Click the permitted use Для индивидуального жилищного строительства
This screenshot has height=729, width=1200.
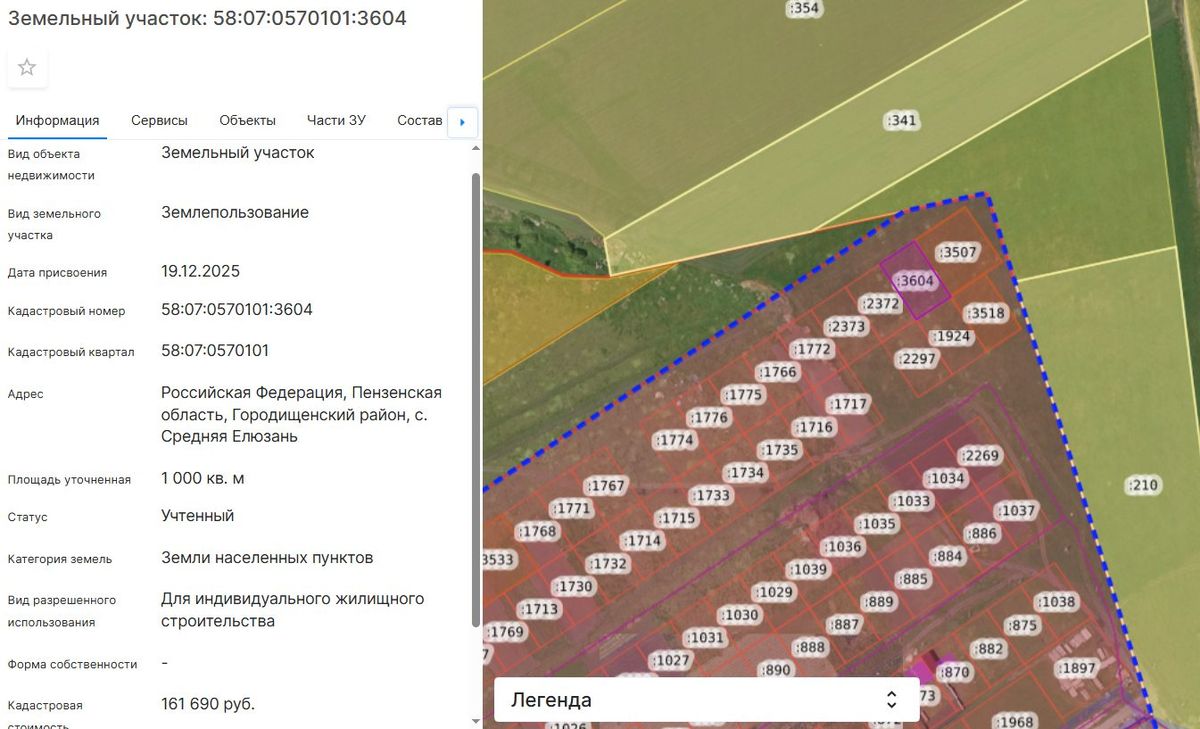(x=293, y=610)
